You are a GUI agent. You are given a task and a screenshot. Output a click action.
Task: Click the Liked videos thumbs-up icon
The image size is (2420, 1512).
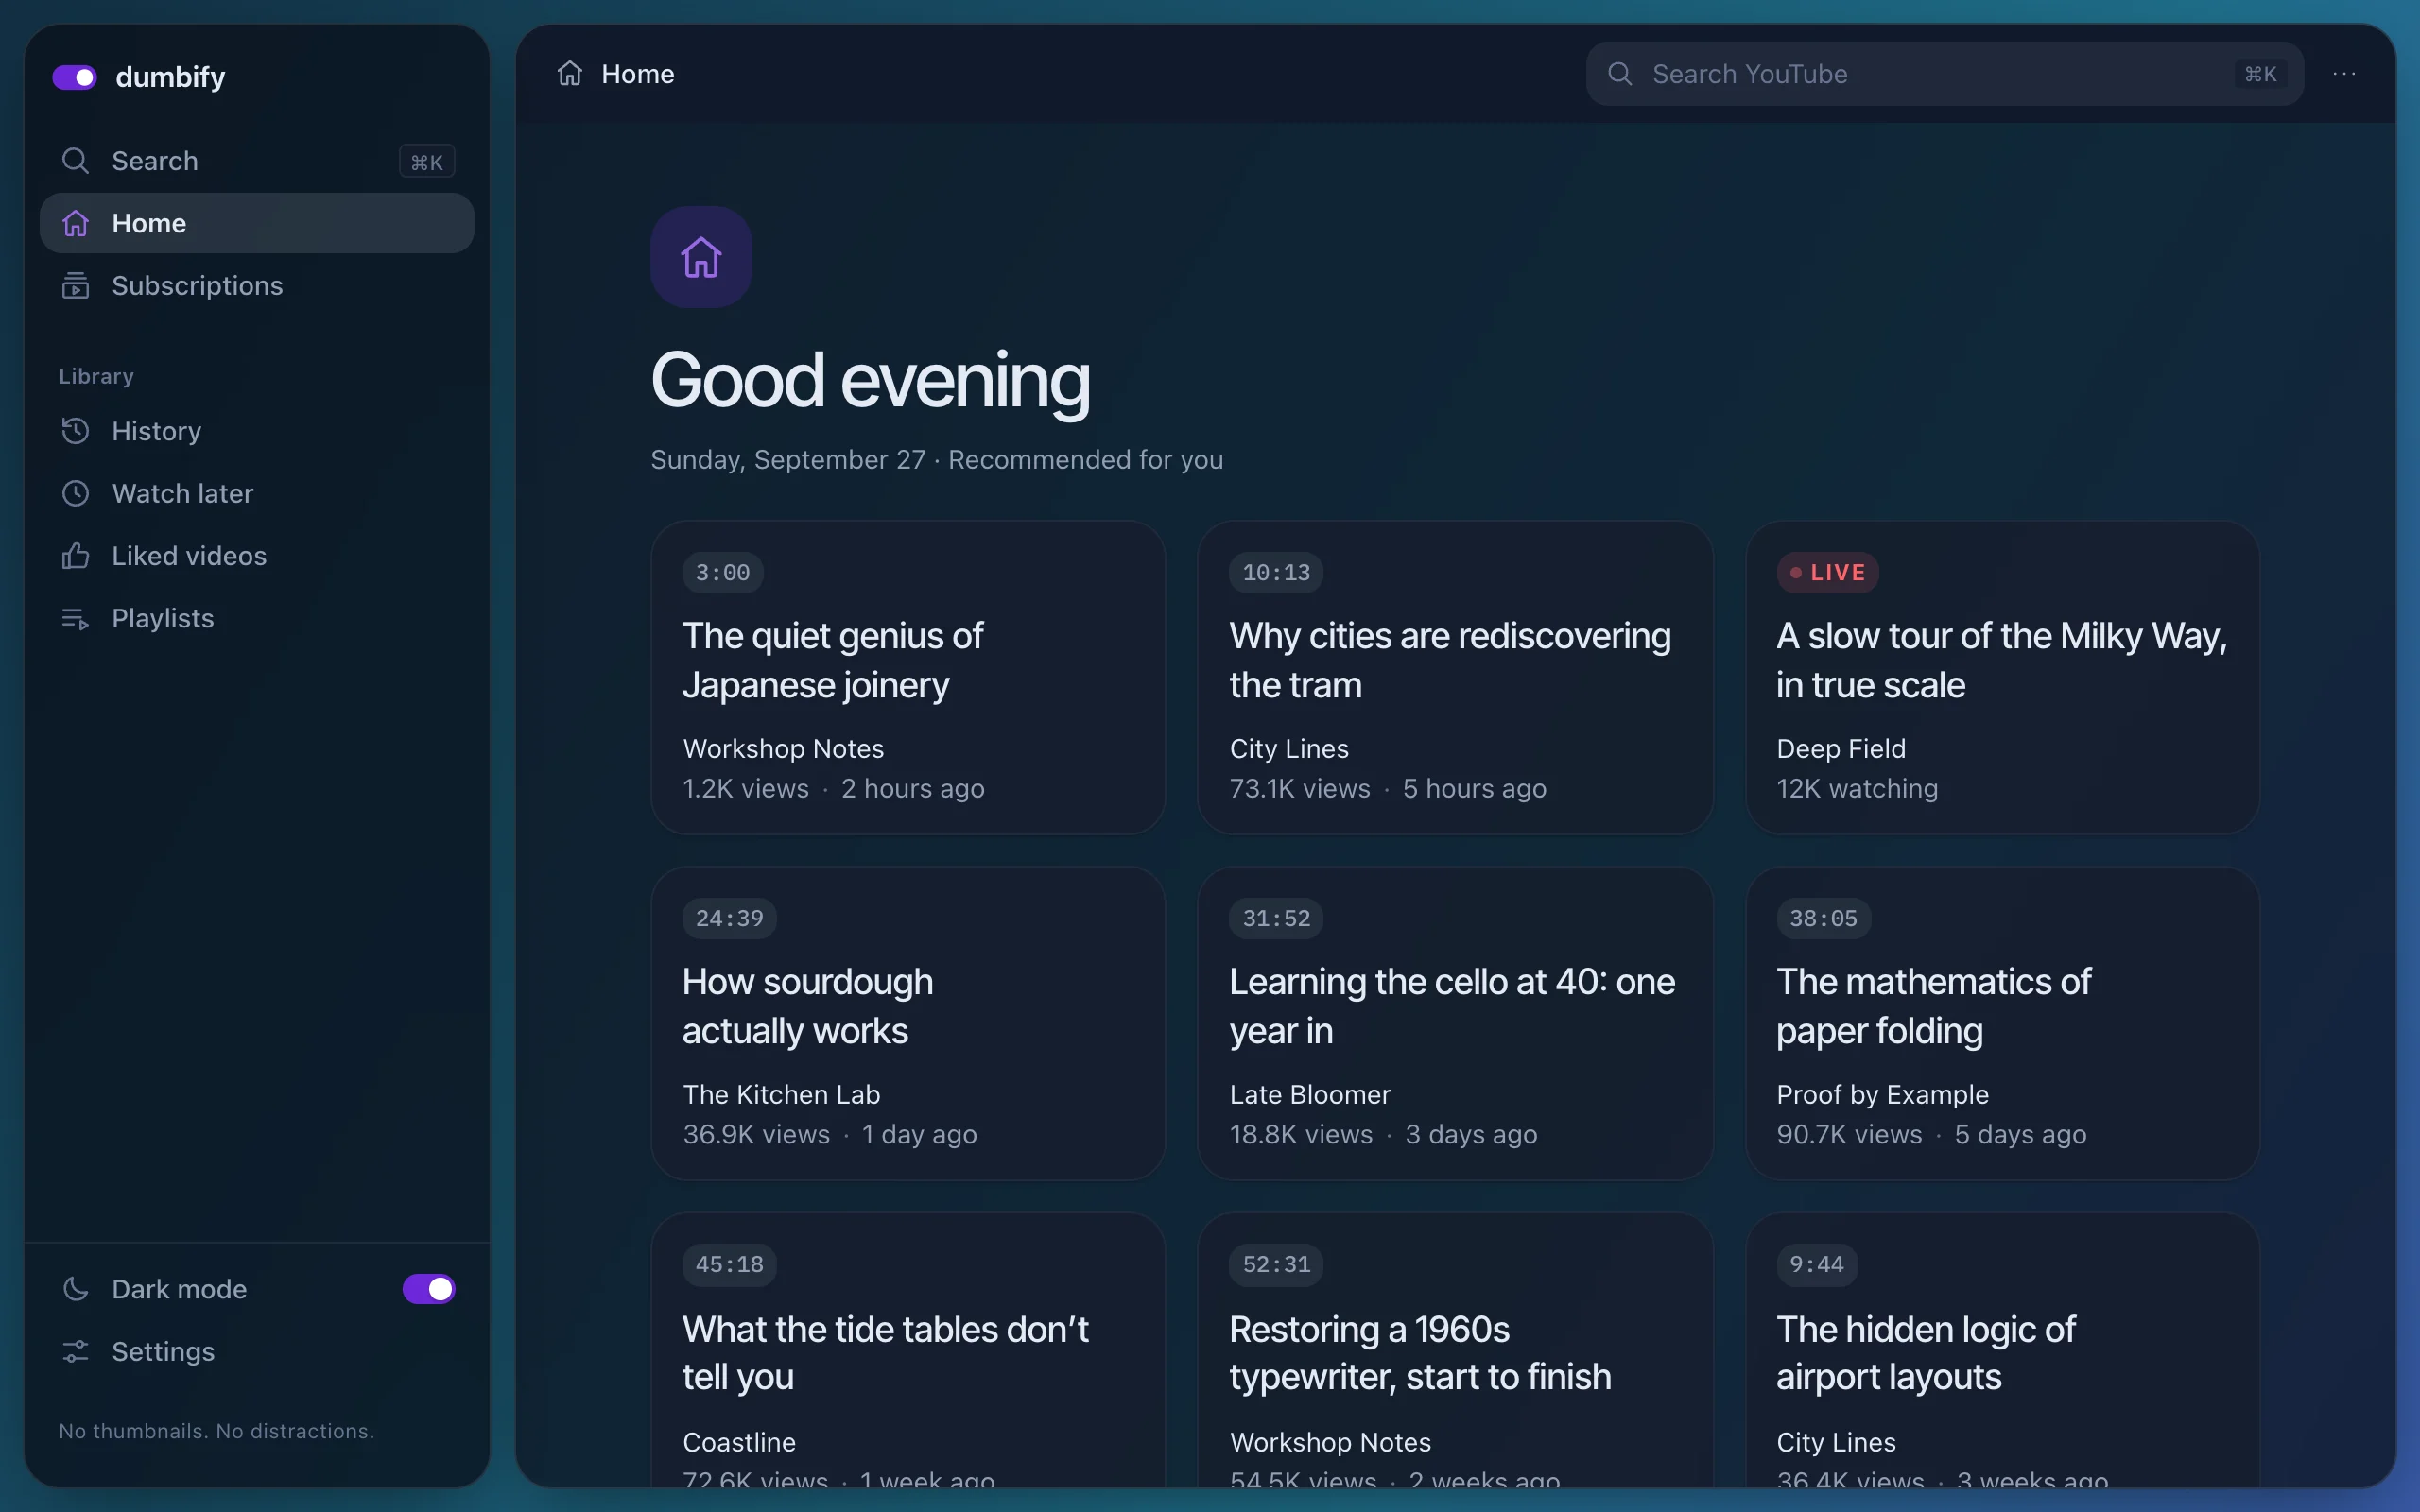tap(75, 556)
